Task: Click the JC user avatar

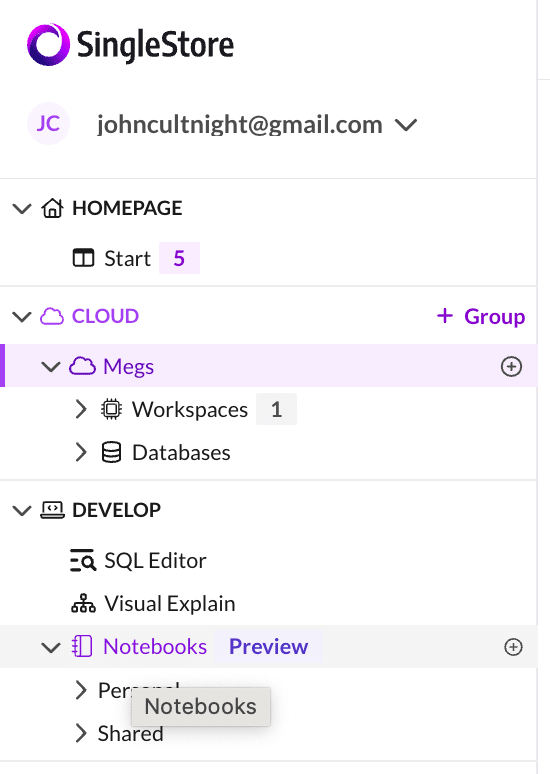Action: [48, 123]
